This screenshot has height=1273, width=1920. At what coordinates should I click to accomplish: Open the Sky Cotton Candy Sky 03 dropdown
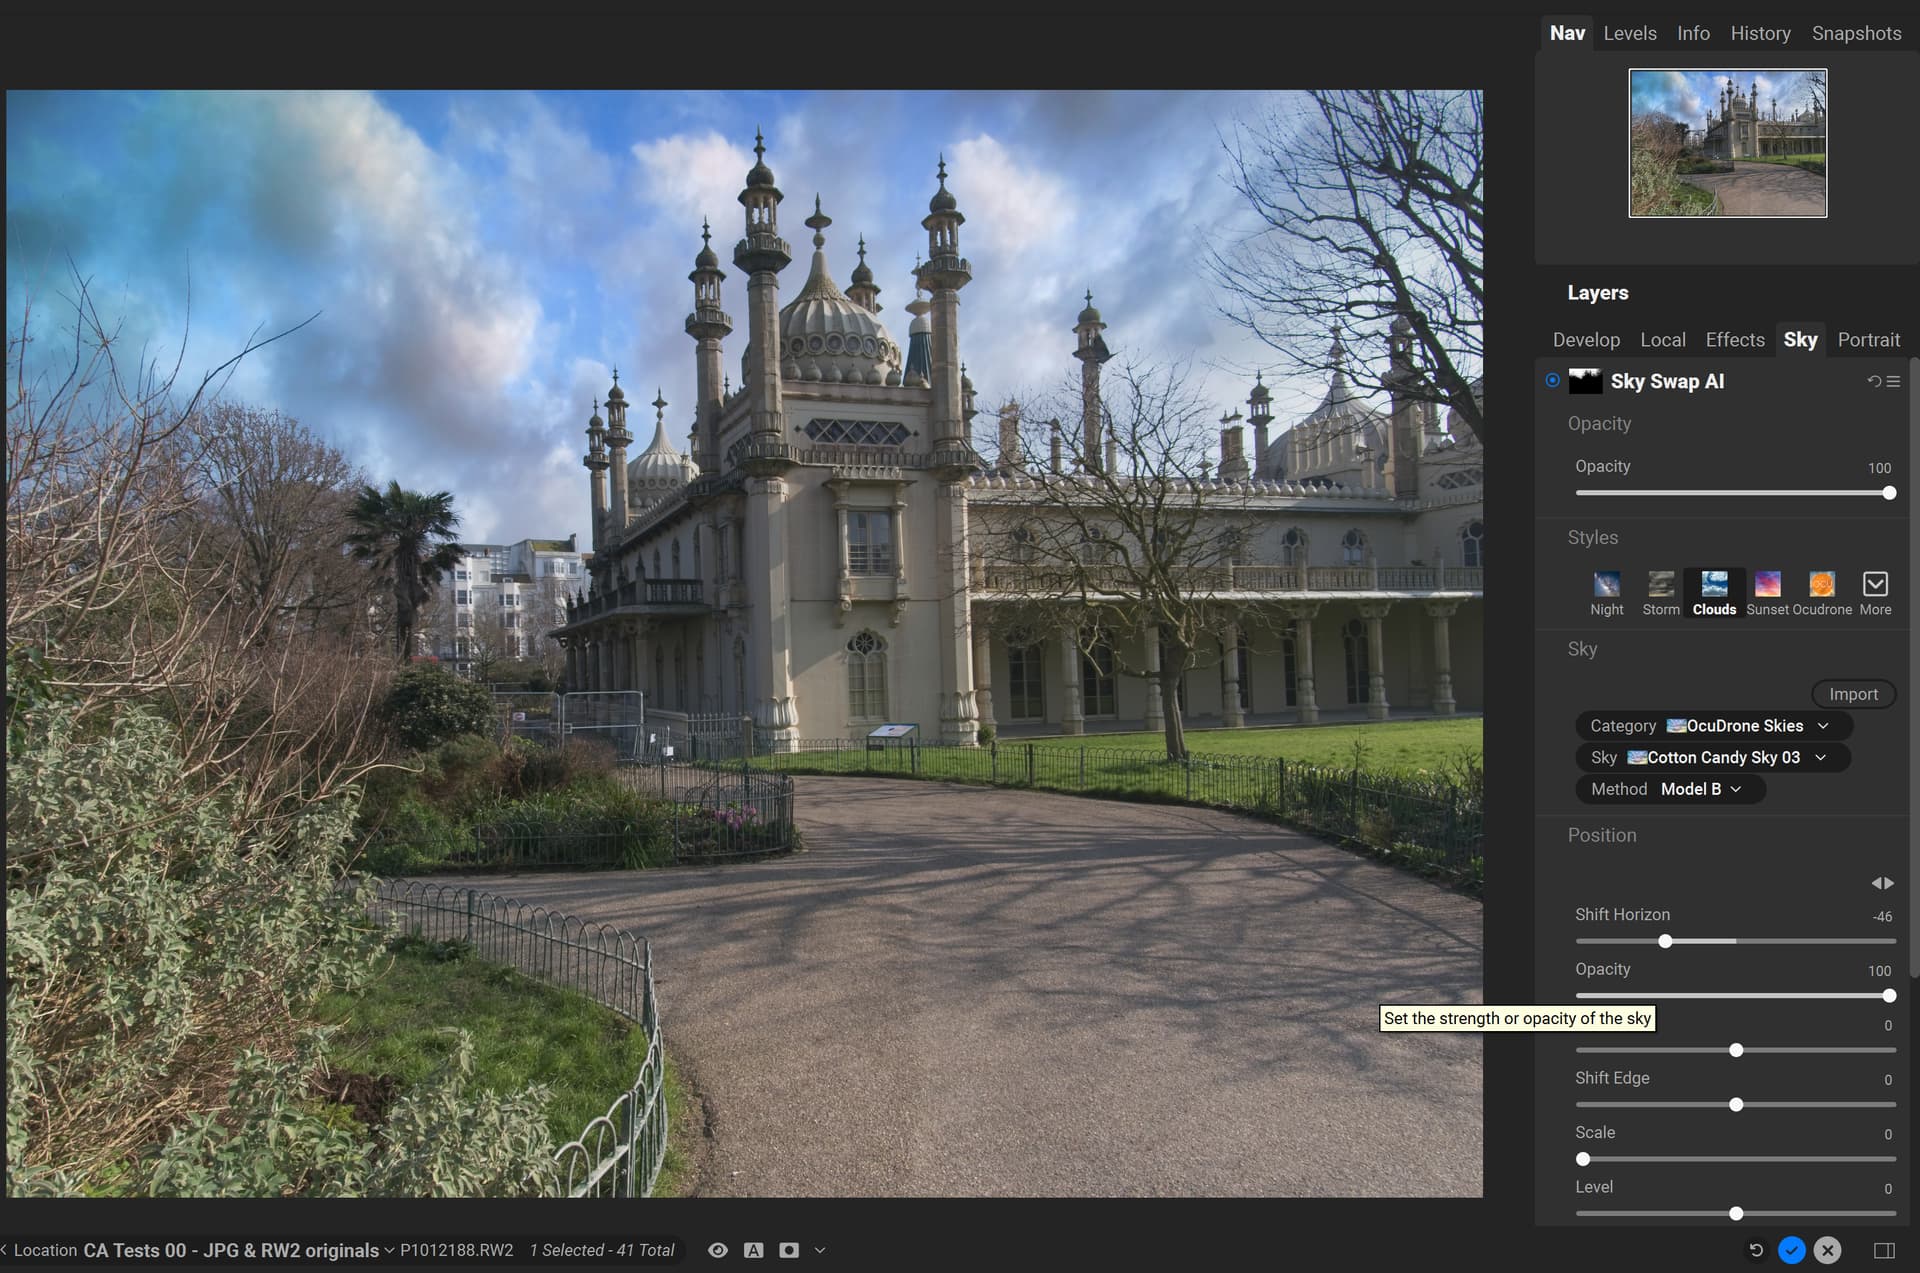1713,758
